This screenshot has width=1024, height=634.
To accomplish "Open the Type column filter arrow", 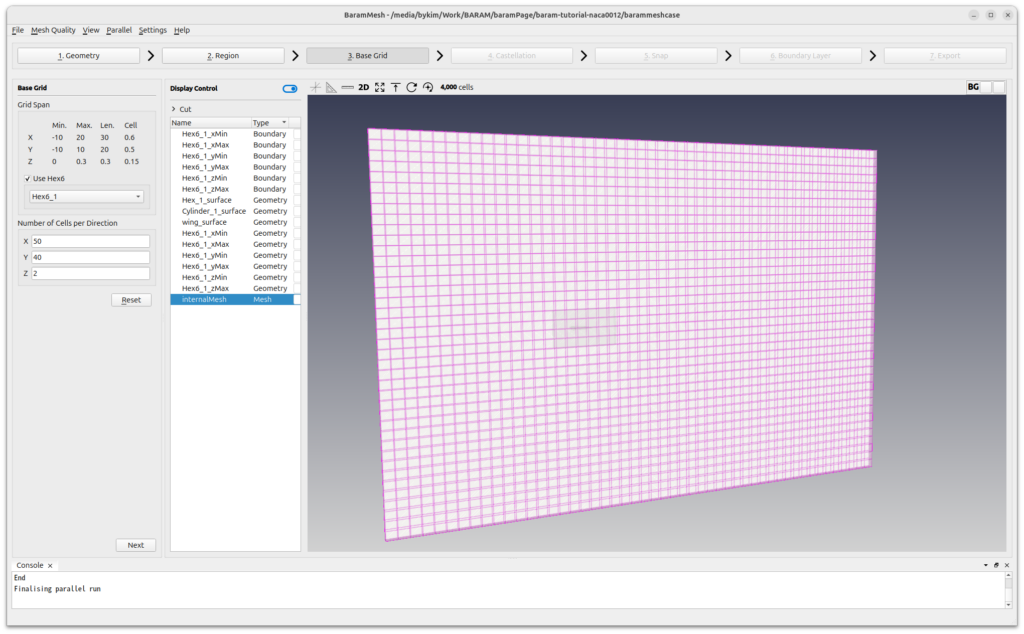I will (x=284, y=123).
